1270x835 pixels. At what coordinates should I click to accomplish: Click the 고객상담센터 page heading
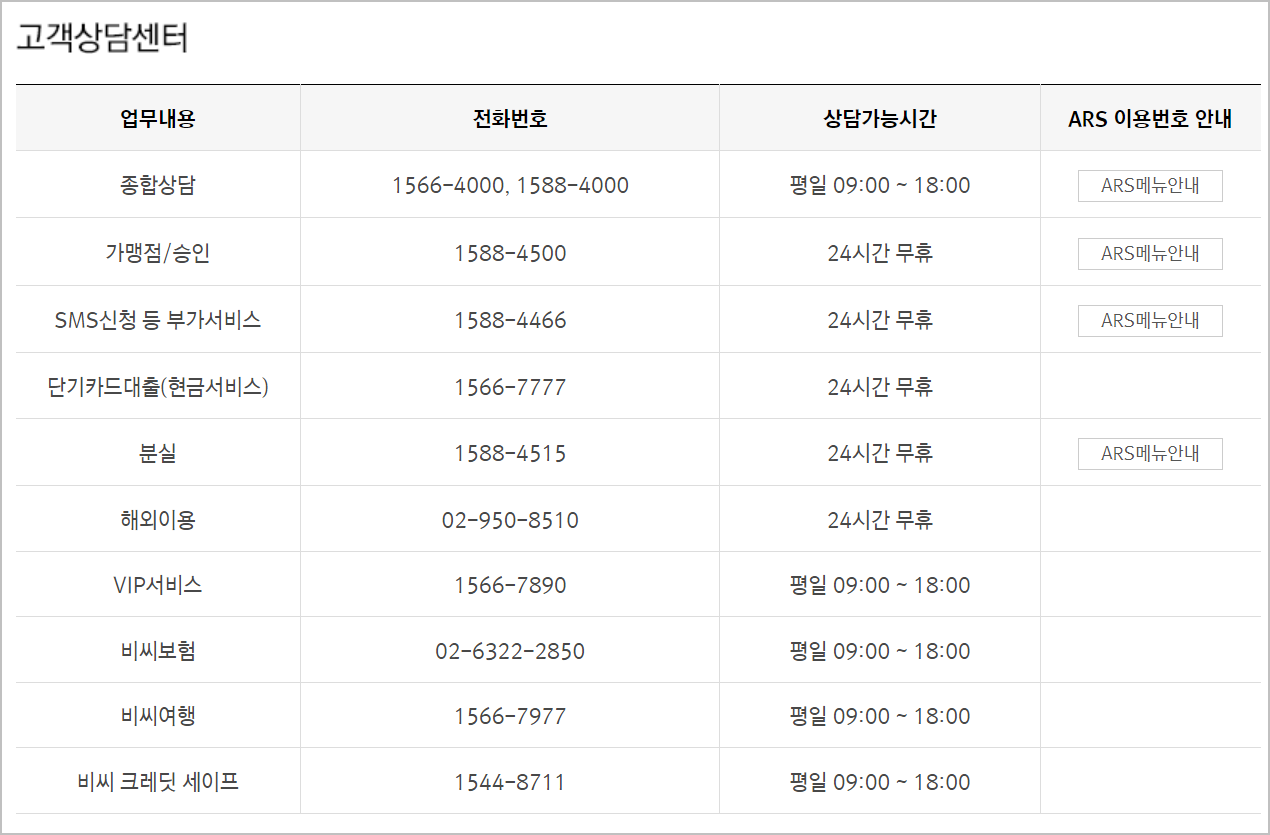coord(102,38)
